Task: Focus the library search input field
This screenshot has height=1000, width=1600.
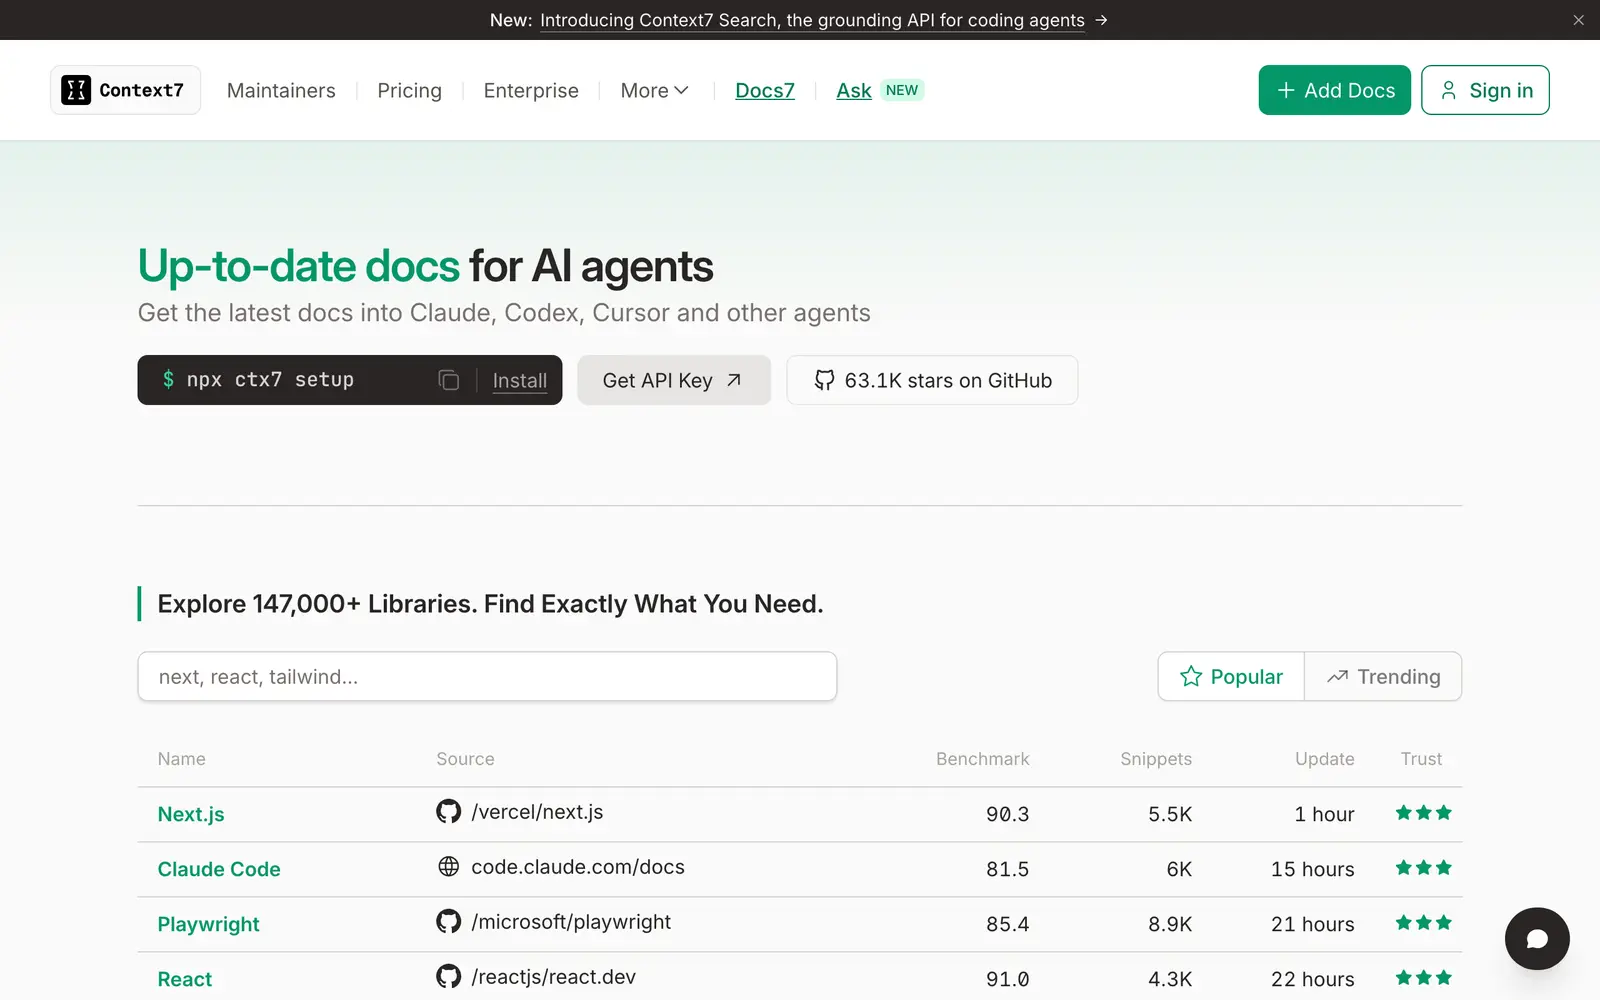Action: 487,677
